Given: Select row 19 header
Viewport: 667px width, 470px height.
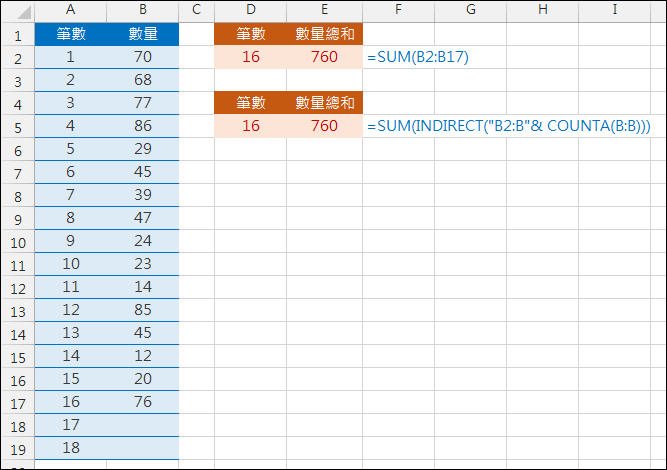Looking at the screenshot, I should [x=17, y=448].
